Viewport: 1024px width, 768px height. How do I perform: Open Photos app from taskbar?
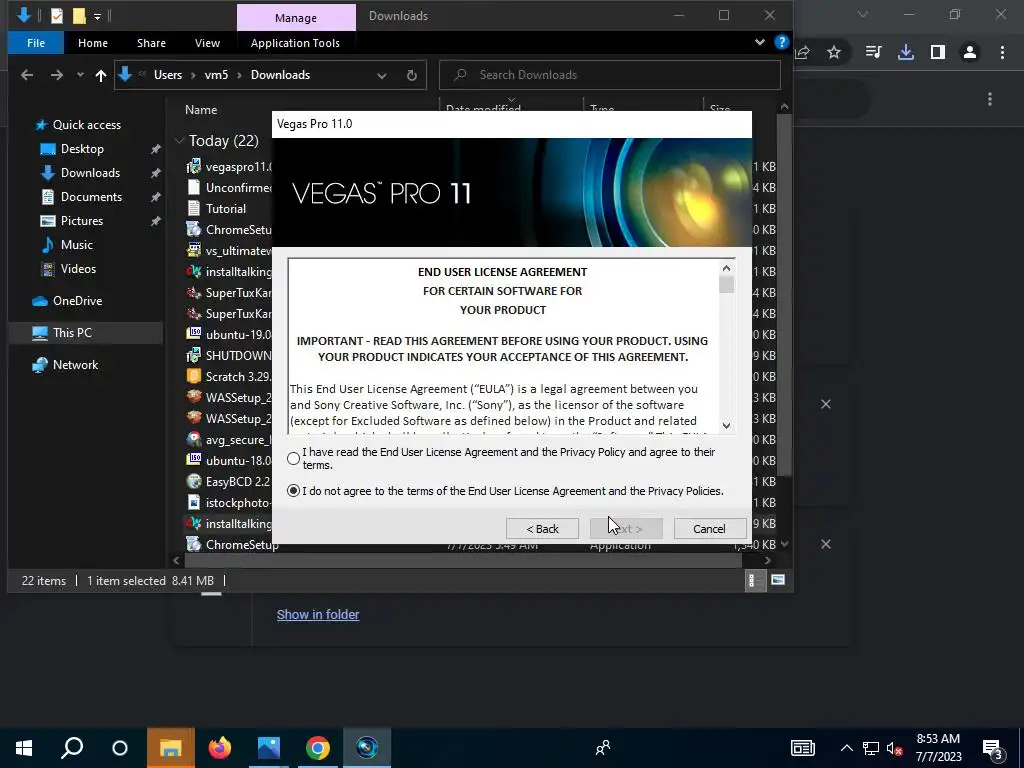268,748
